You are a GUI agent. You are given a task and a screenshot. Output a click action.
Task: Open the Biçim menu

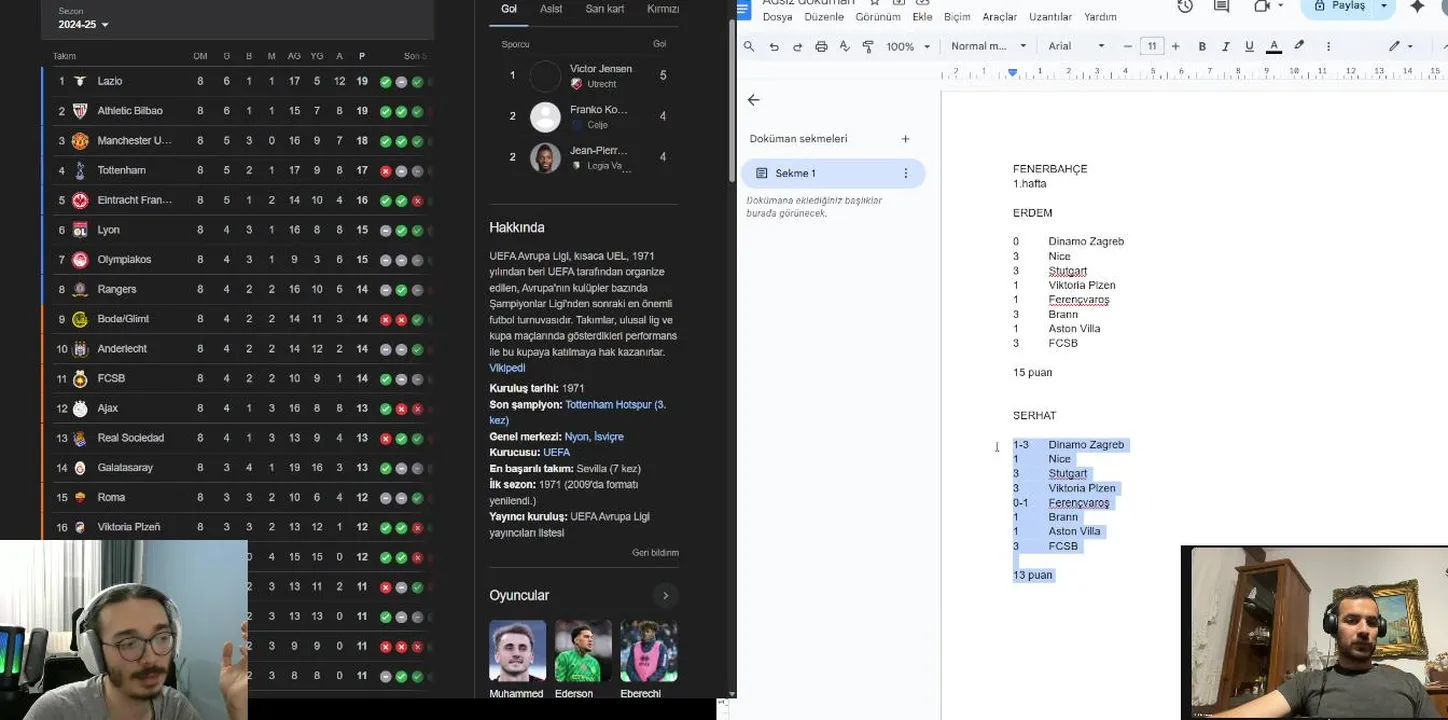[957, 17]
